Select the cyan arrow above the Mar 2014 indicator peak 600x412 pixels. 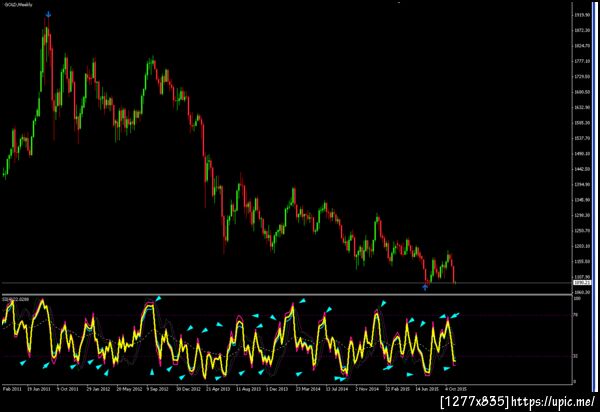point(302,301)
